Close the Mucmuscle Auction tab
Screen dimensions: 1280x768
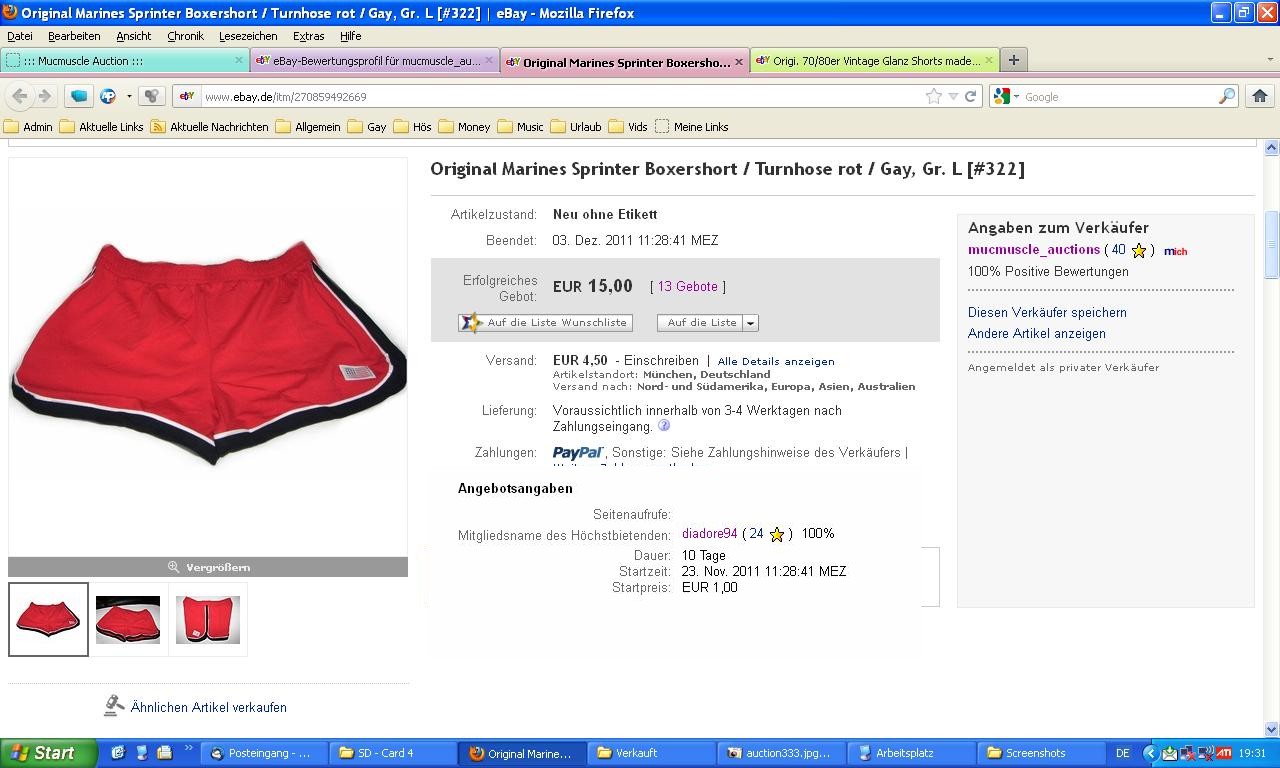(x=239, y=60)
